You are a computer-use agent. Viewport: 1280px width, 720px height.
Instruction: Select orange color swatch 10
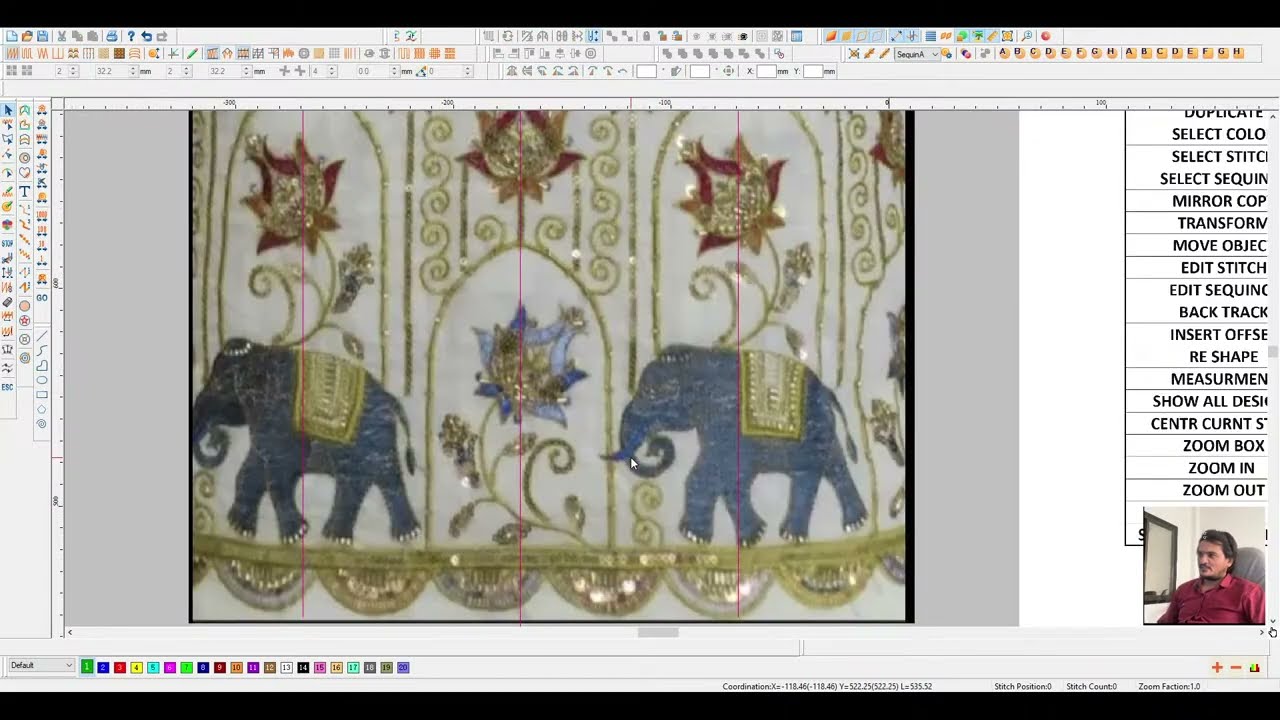click(x=236, y=667)
